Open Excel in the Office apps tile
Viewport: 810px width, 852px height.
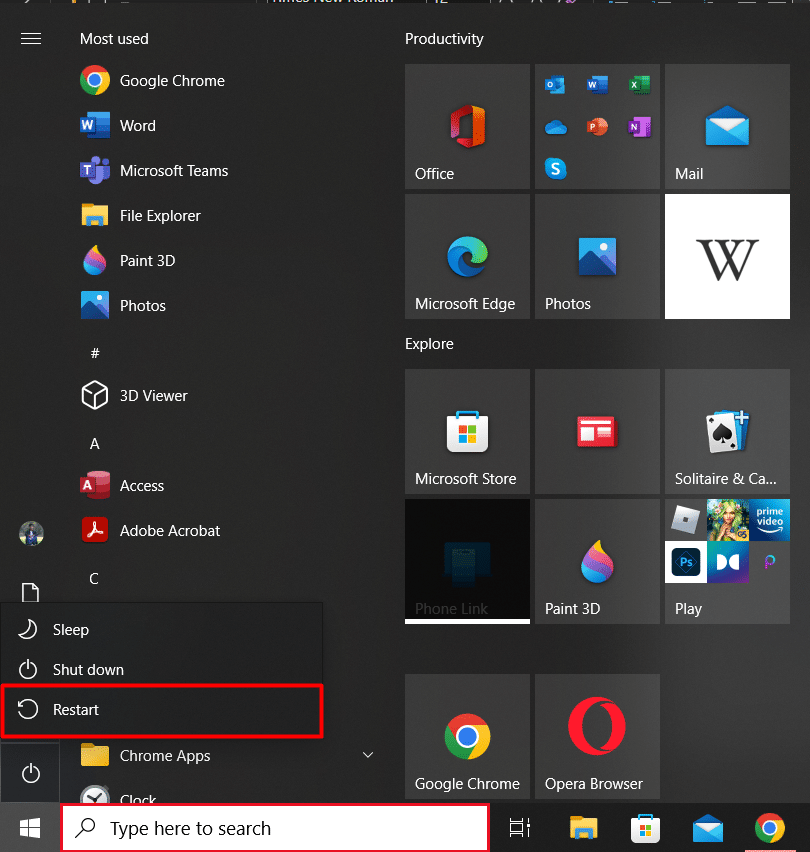tap(639, 85)
